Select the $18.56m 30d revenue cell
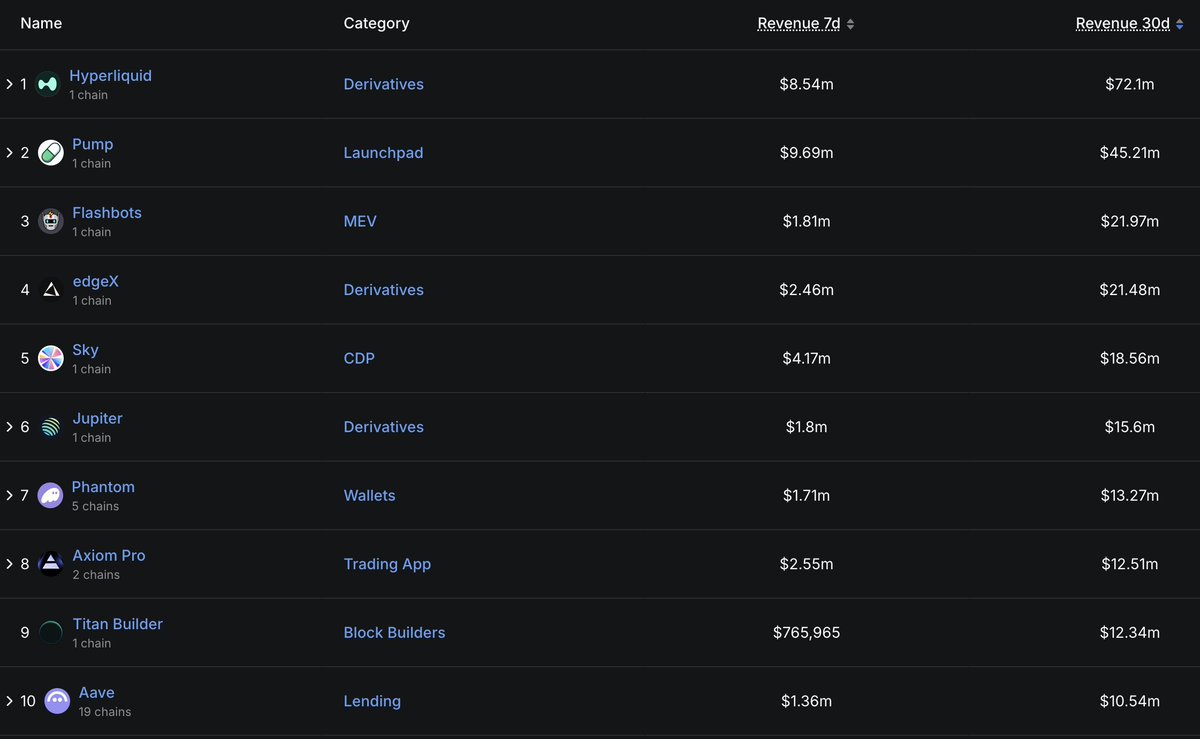1200x739 pixels. click(1130, 358)
